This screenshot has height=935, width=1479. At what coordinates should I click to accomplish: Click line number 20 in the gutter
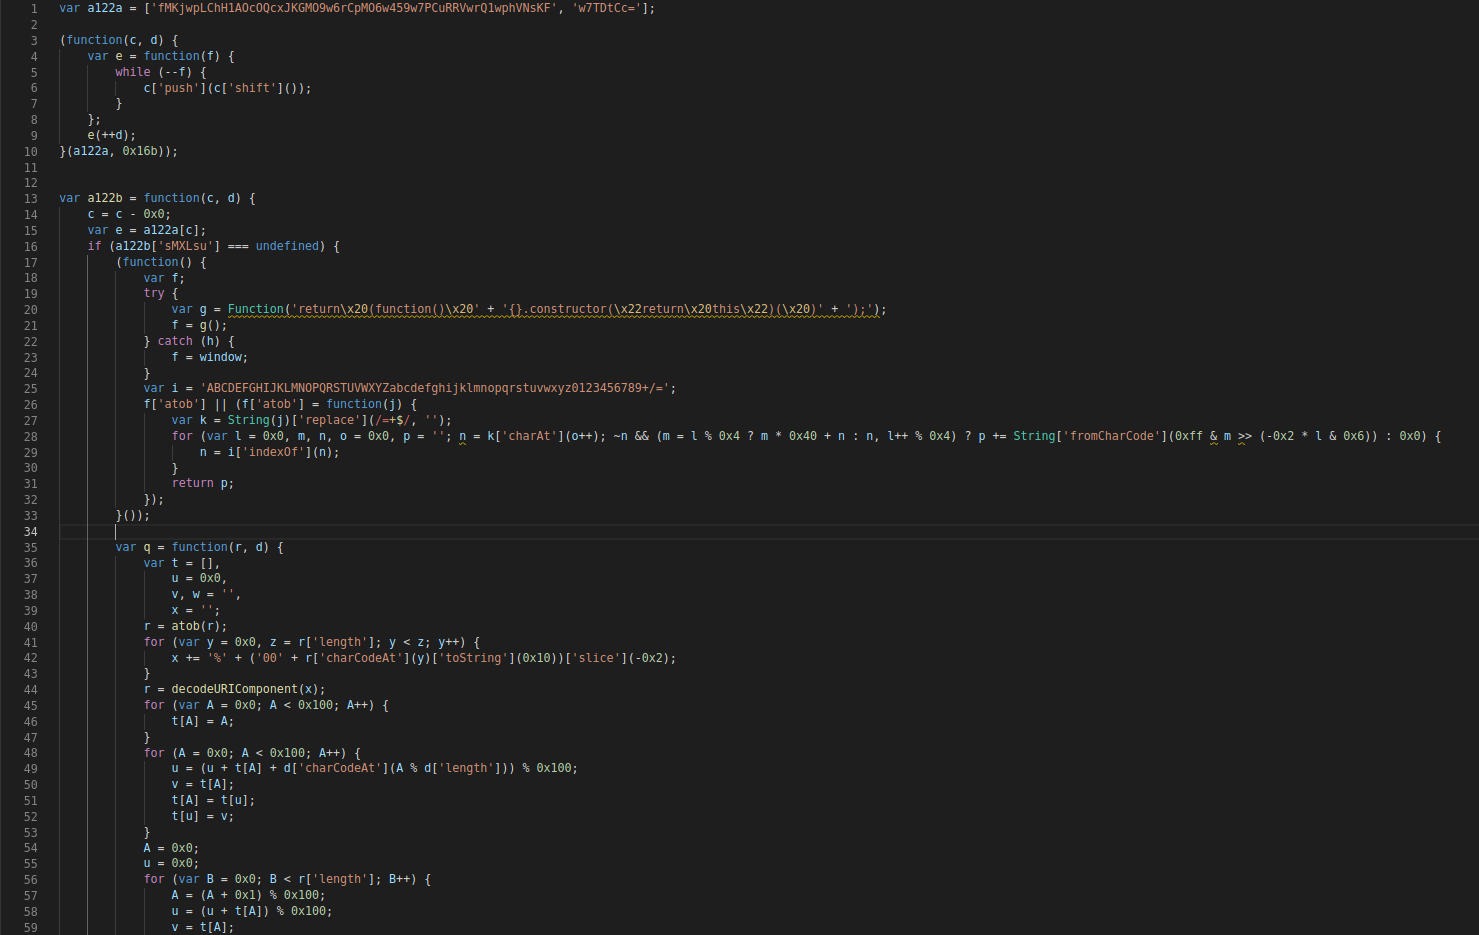click(31, 309)
